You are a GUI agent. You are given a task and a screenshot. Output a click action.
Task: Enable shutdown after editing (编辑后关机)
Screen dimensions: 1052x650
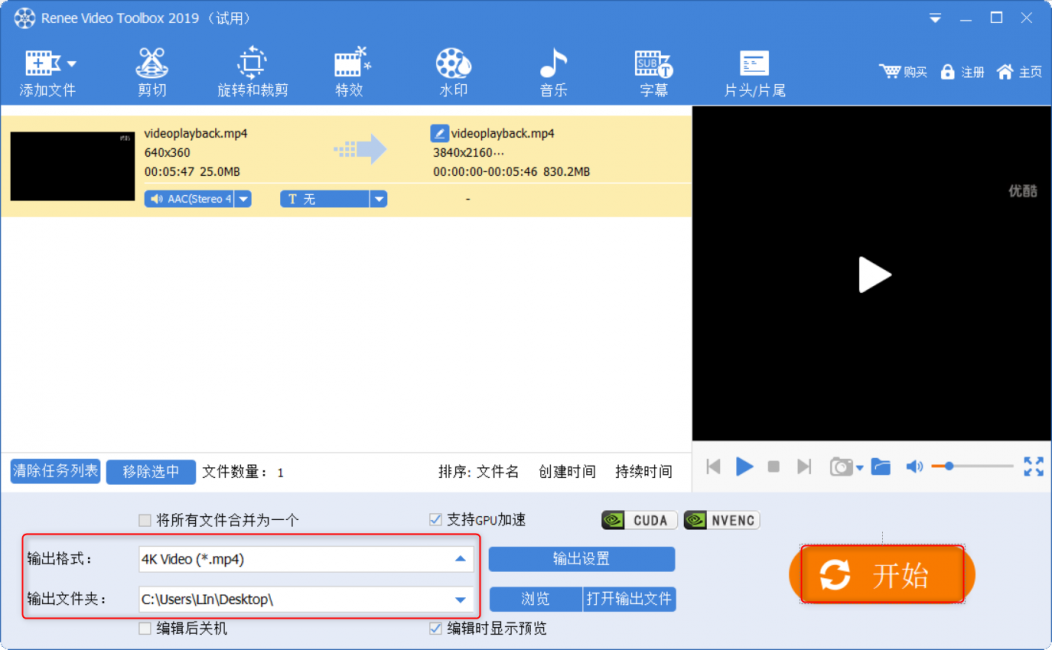point(144,629)
